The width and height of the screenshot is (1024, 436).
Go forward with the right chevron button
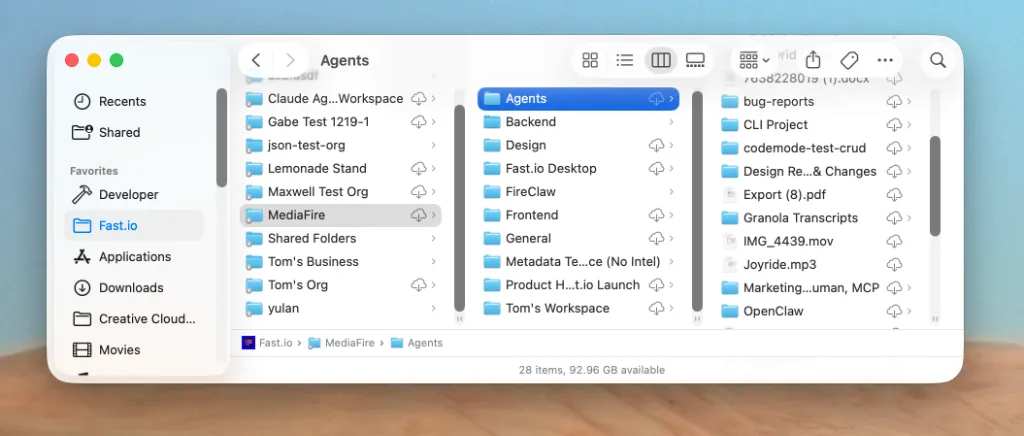pos(291,60)
